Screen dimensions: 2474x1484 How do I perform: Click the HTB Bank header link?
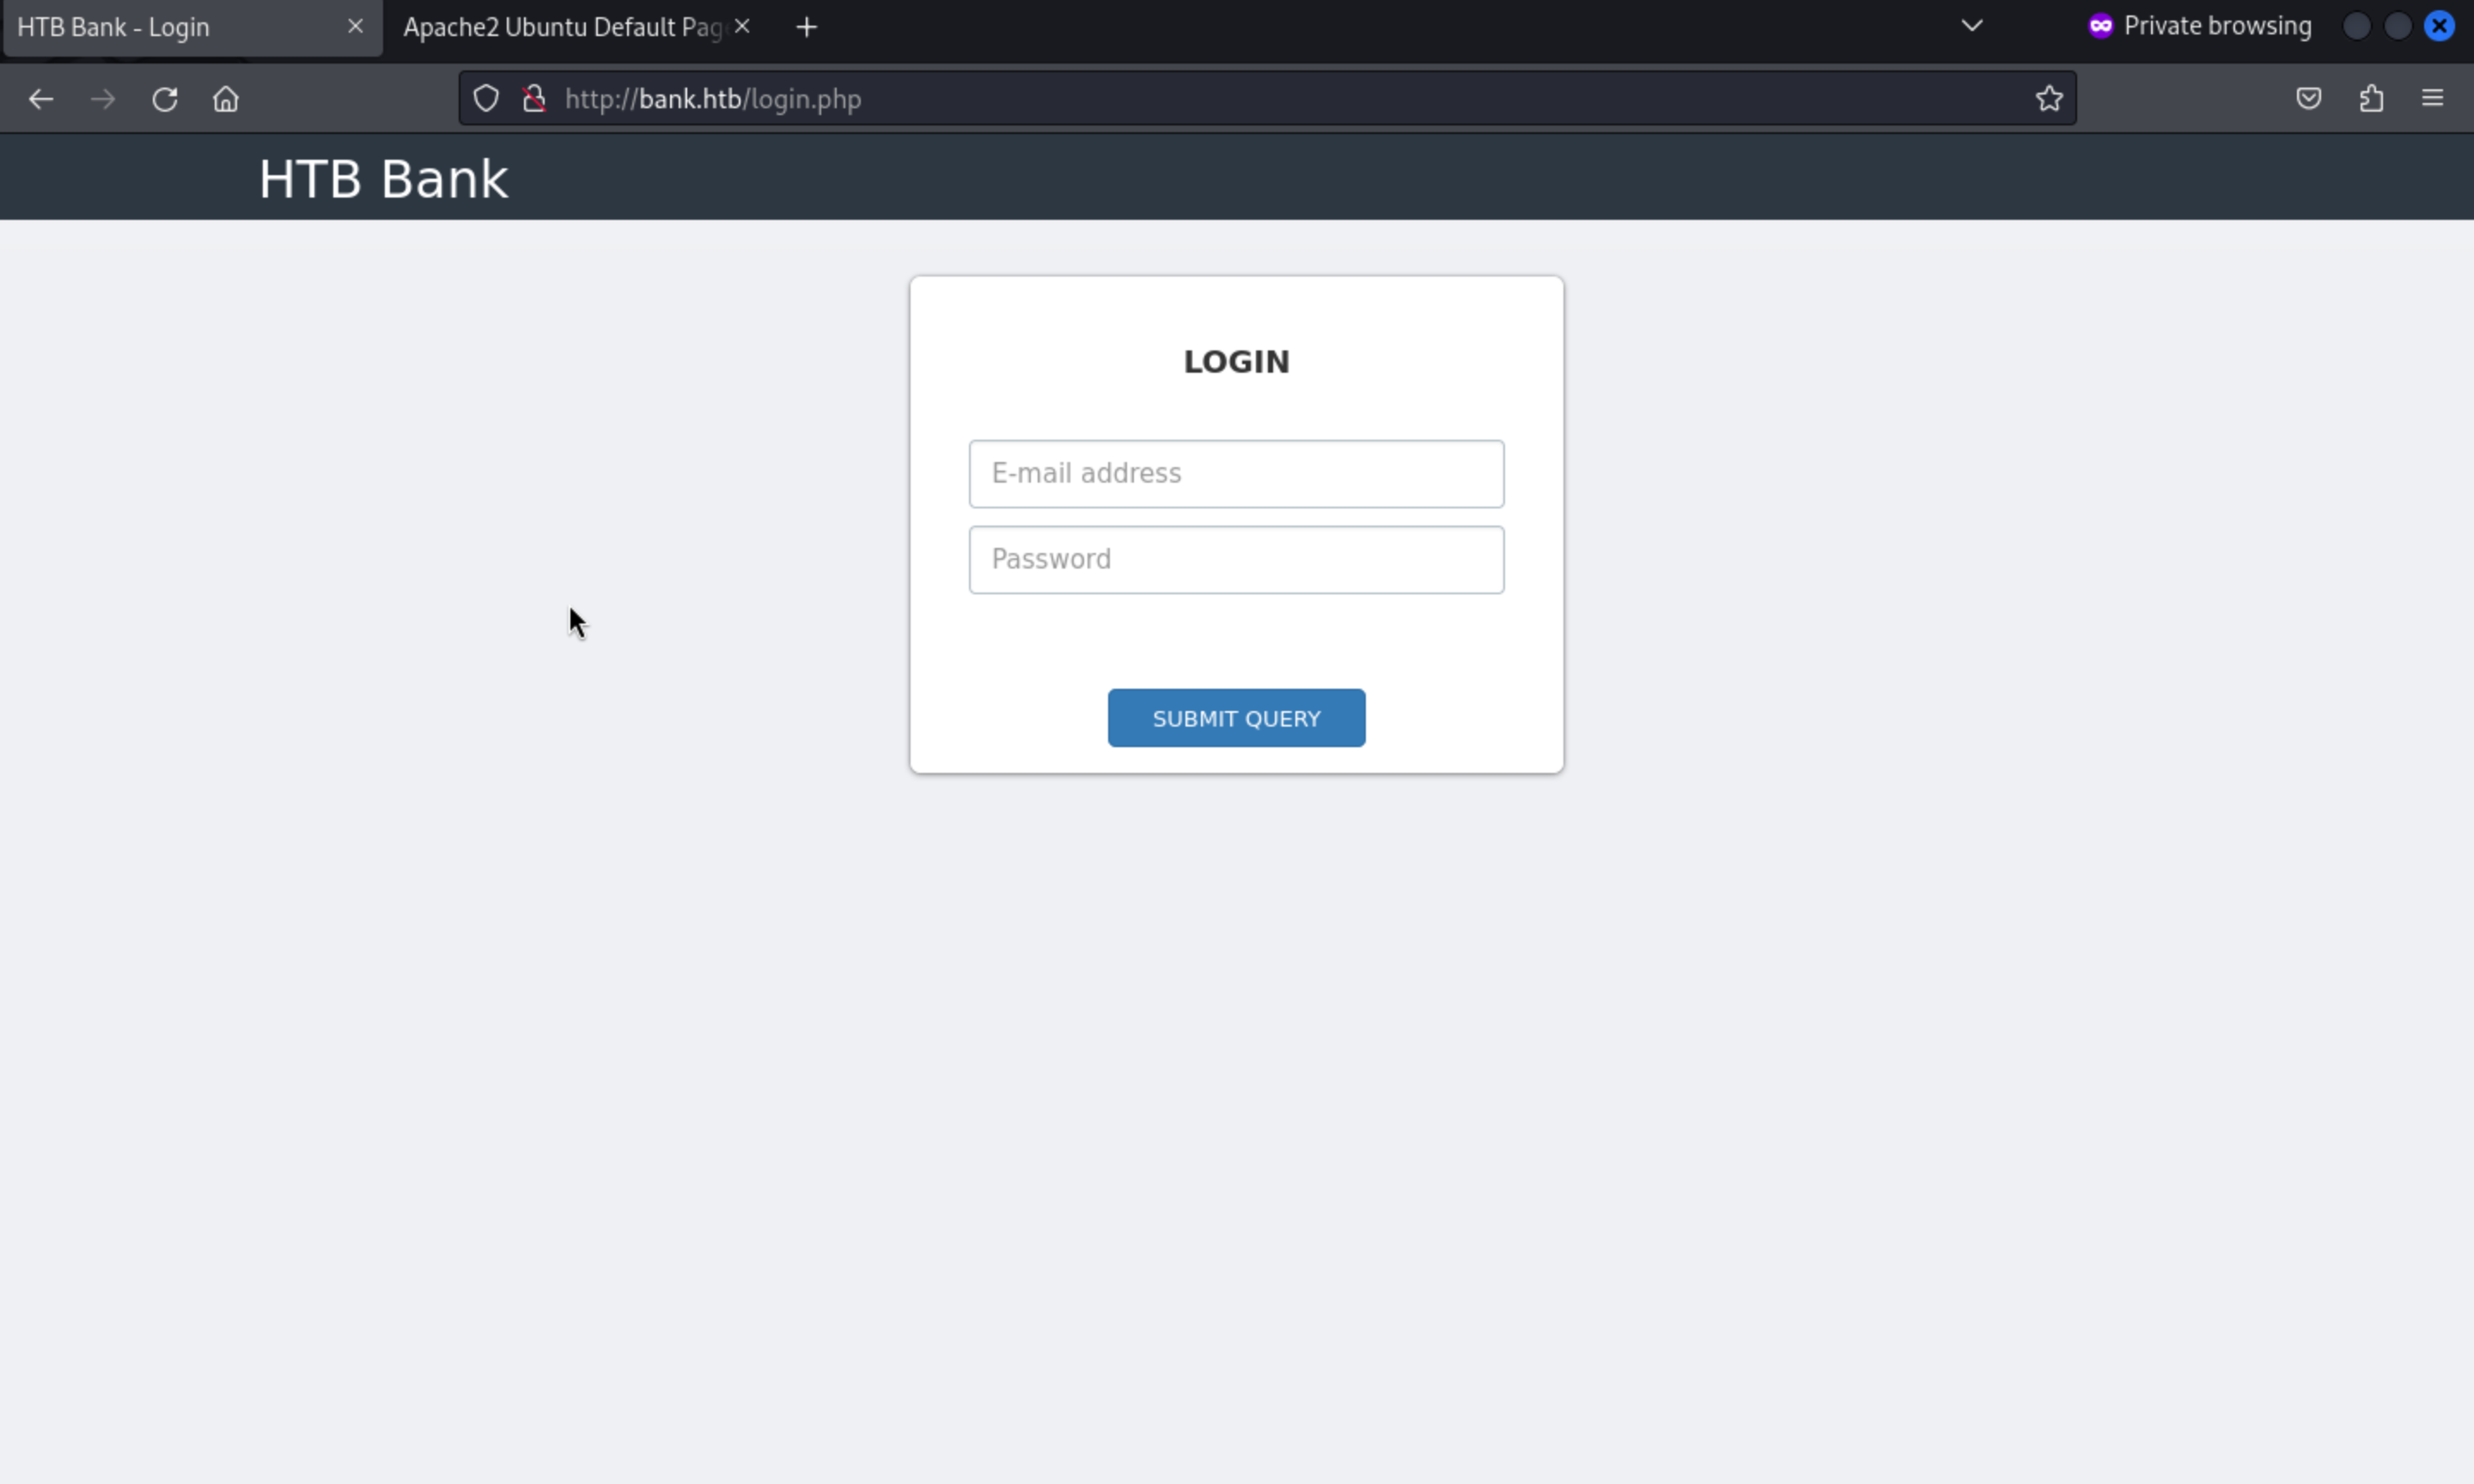tap(383, 179)
